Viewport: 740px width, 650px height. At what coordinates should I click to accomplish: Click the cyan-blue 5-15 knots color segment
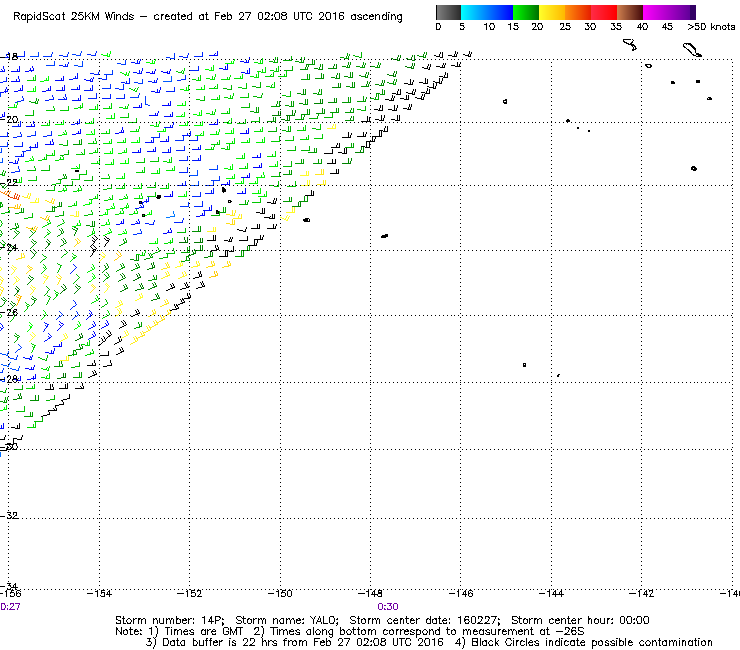pyautogui.click(x=487, y=12)
